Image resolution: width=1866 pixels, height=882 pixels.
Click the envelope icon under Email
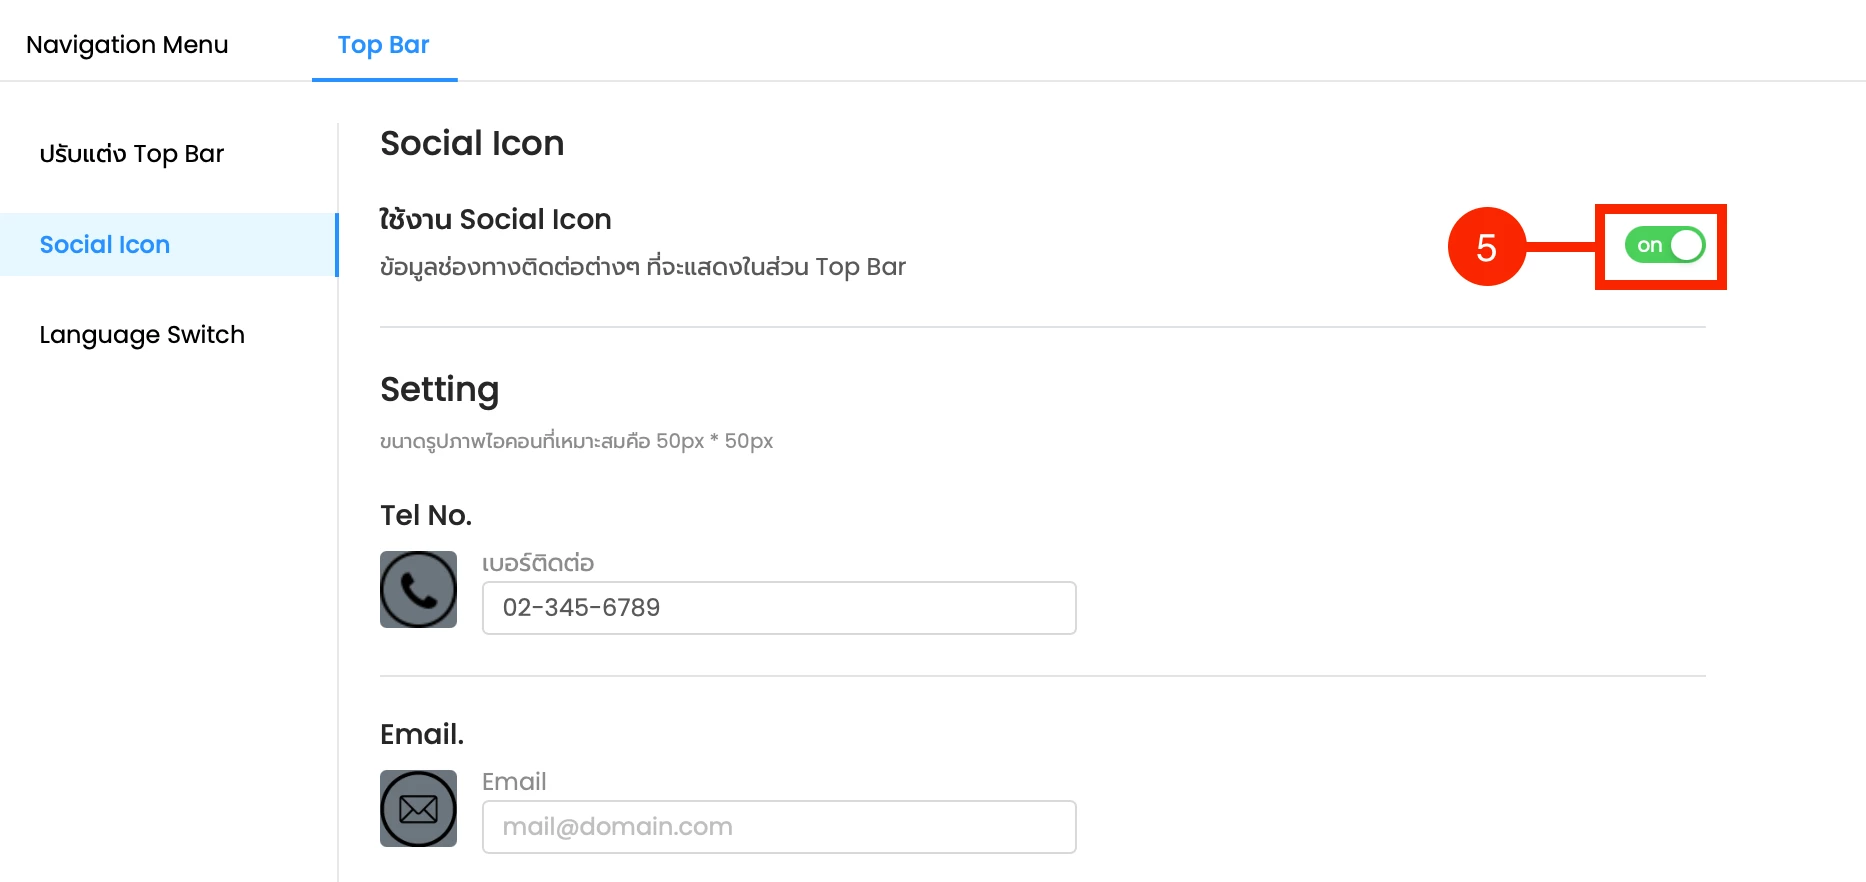(418, 808)
